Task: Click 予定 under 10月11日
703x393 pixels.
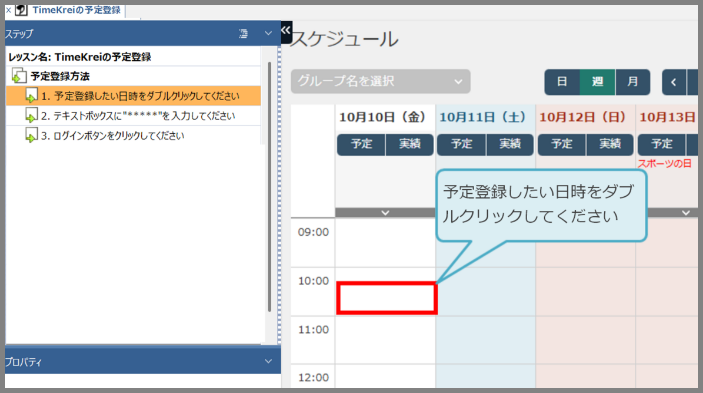Action: point(462,144)
